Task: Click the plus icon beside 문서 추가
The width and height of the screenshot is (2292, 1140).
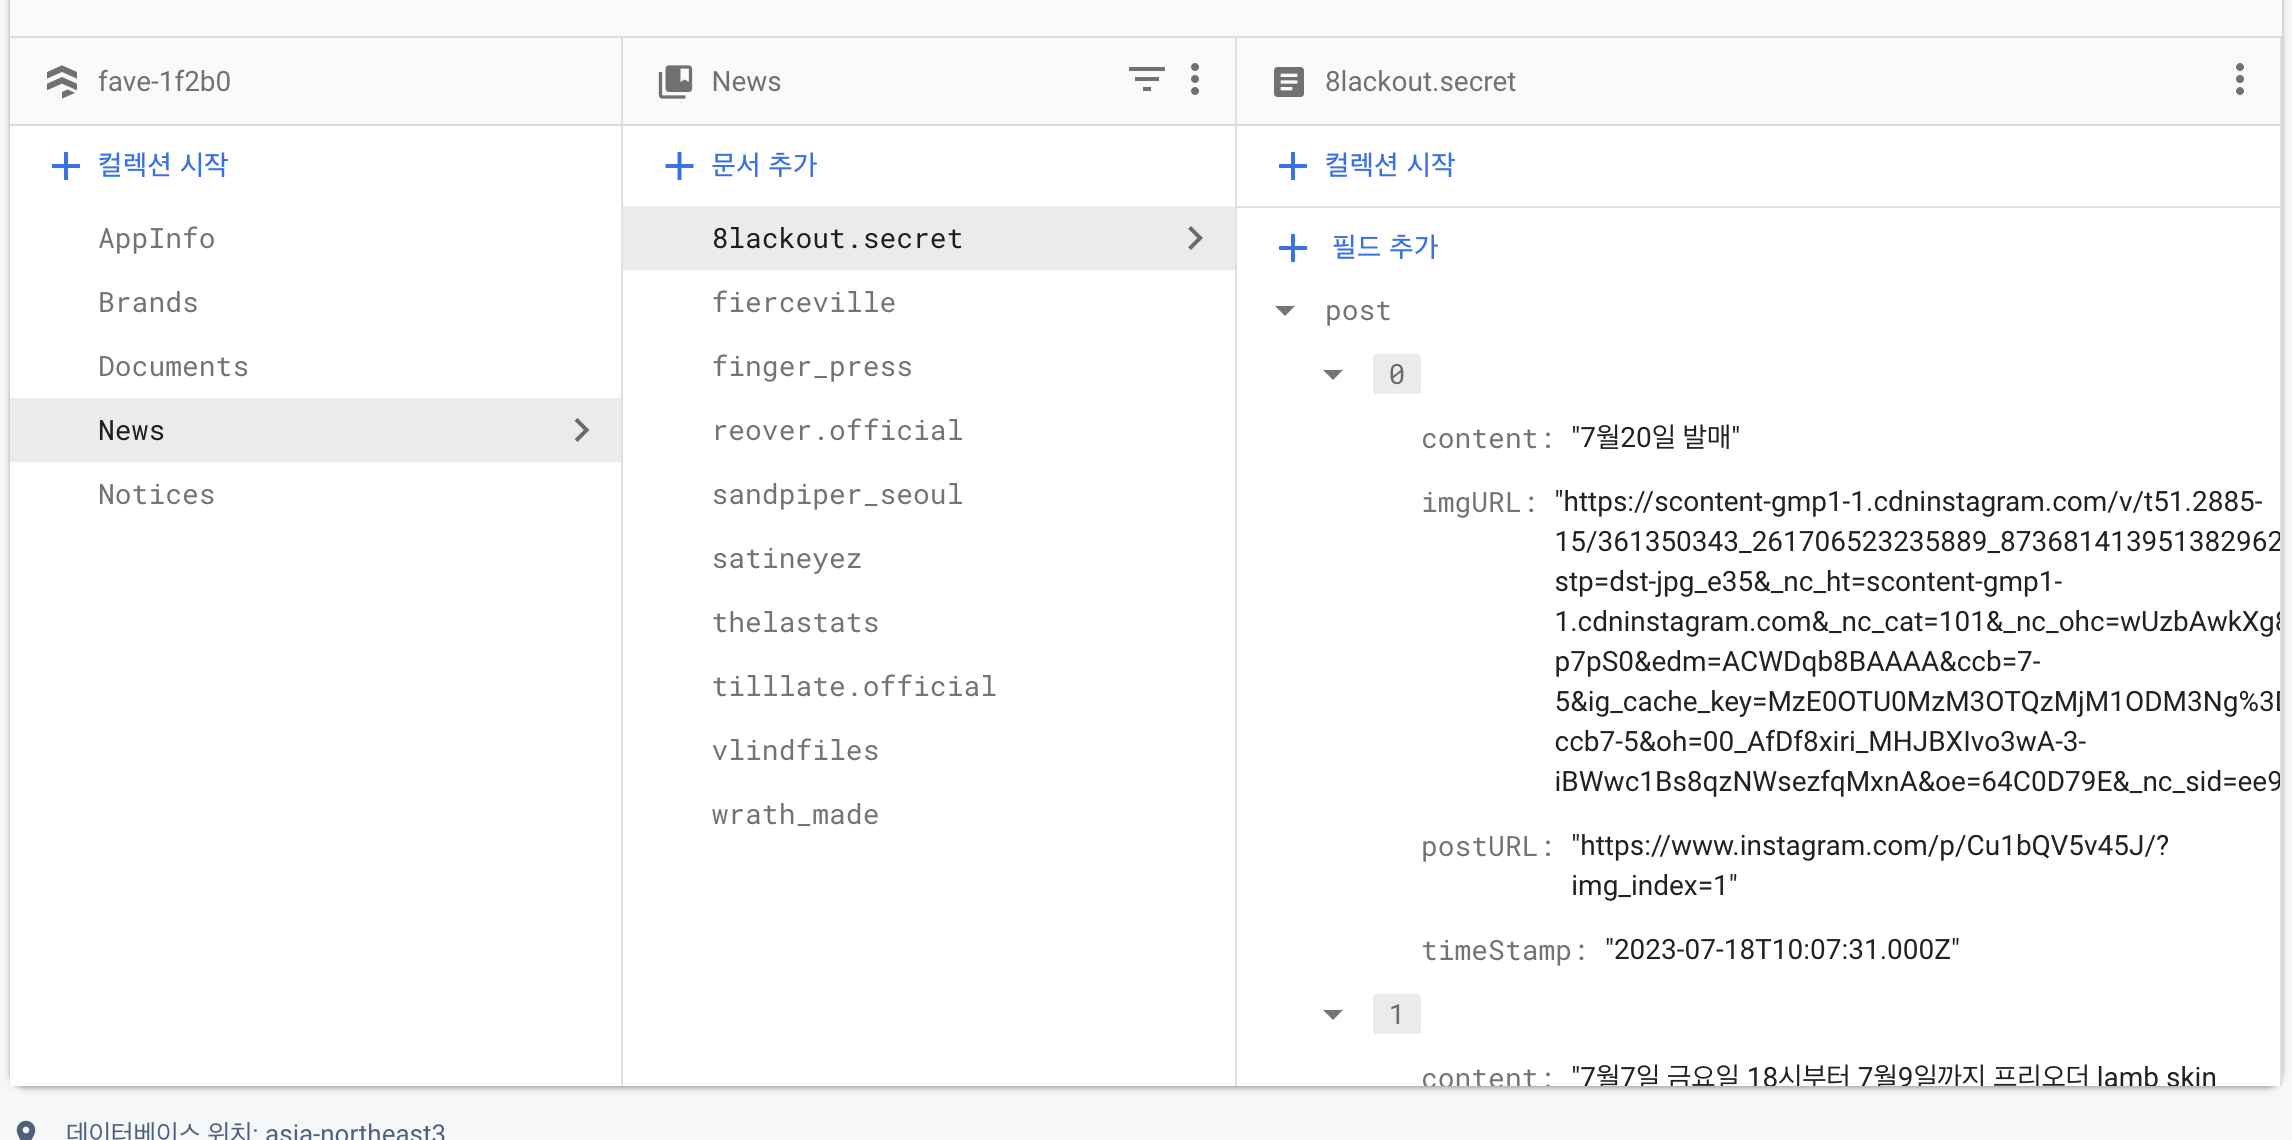Action: [x=679, y=165]
